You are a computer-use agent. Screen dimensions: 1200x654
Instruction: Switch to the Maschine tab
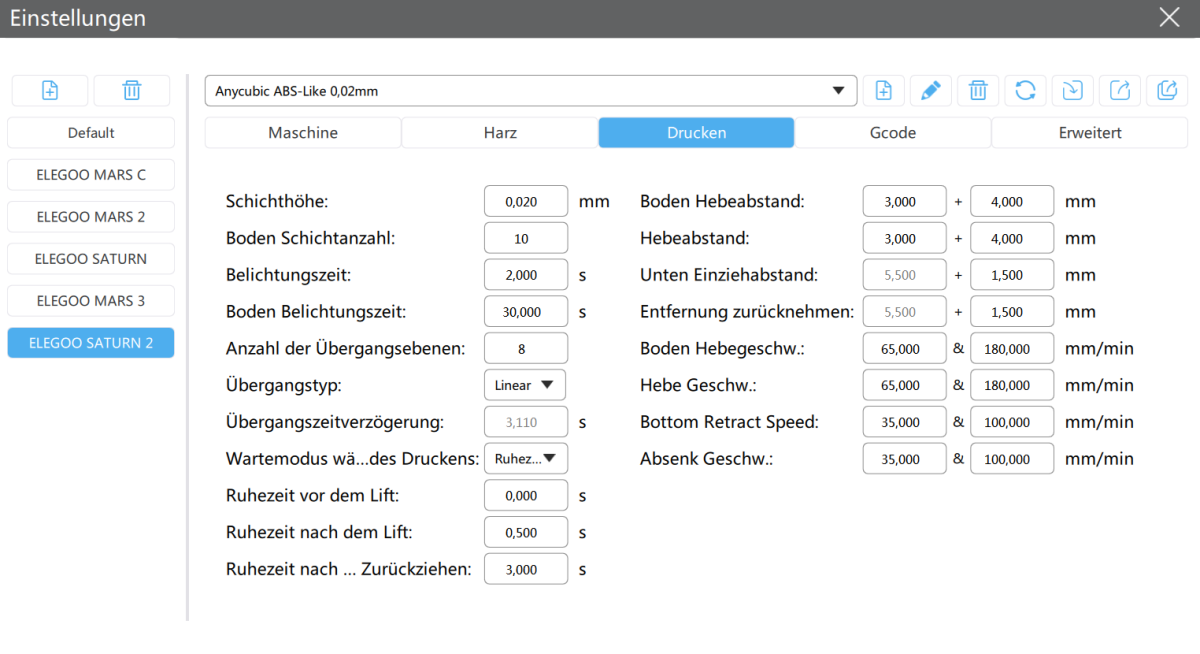(303, 132)
